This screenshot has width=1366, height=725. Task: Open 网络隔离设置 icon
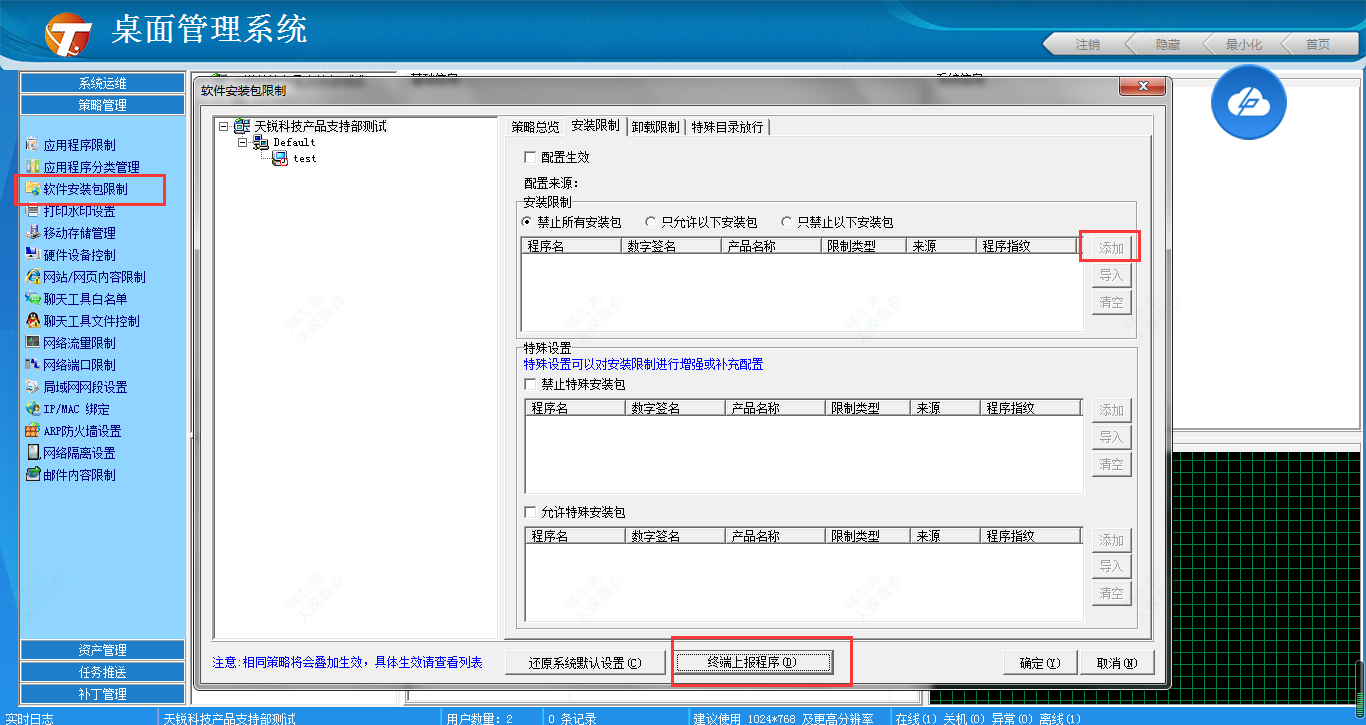(33, 453)
